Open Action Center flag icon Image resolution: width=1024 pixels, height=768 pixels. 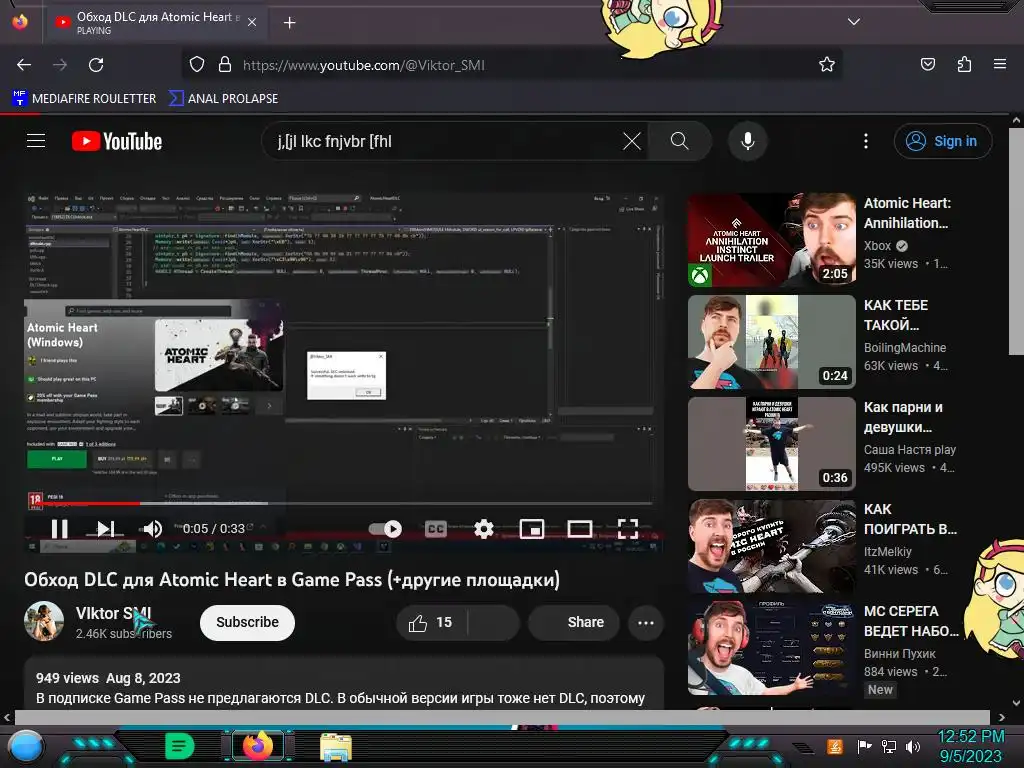[864, 746]
